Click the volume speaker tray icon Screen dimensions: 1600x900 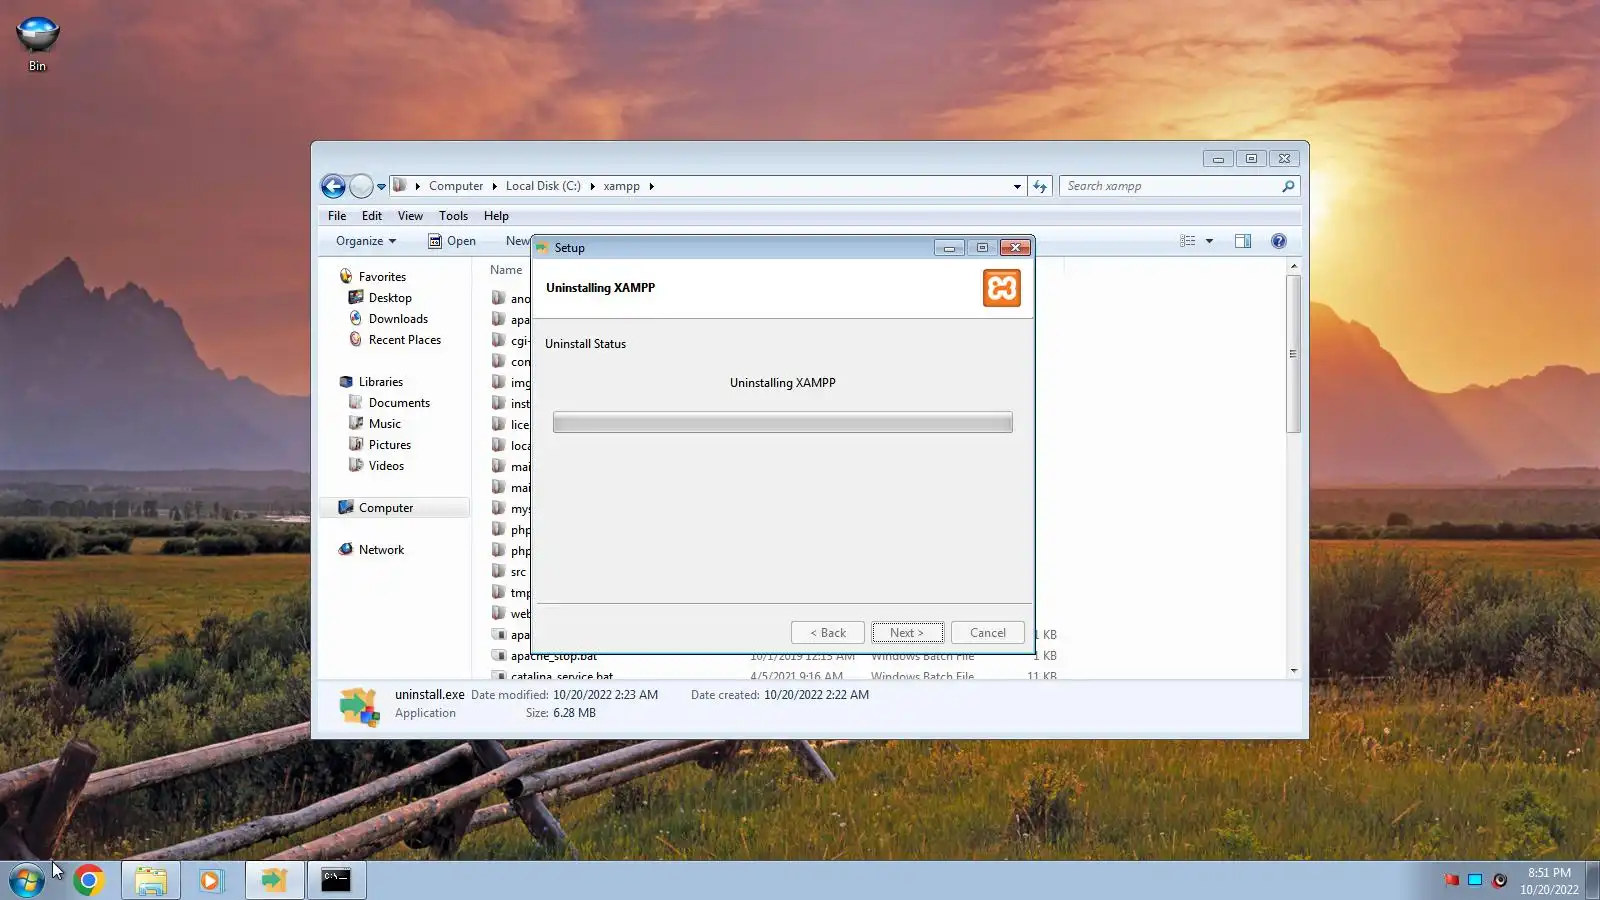click(x=1499, y=880)
